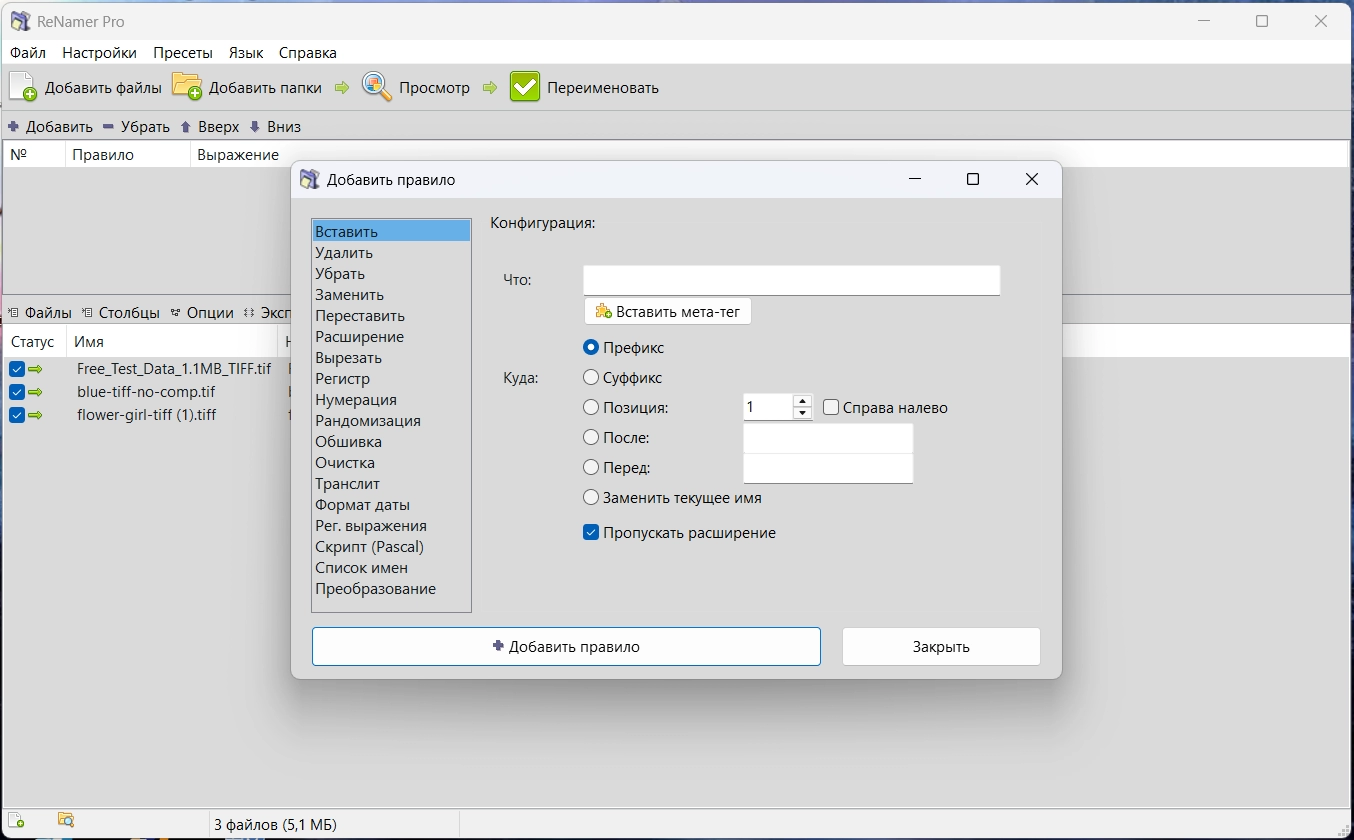1354x840 pixels.
Task: Click the green Переименовать checkmark button
Action: click(x=584, y=87)
